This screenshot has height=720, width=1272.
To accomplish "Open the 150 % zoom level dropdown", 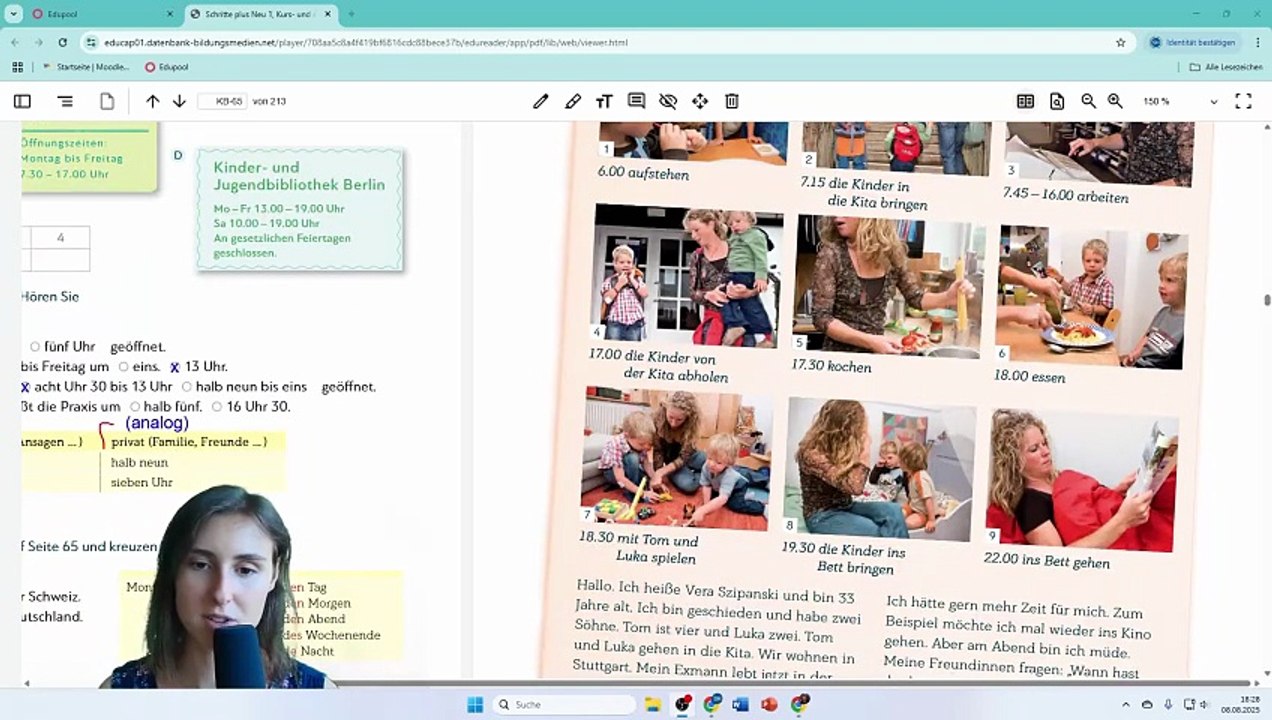I will point(1180,101).
